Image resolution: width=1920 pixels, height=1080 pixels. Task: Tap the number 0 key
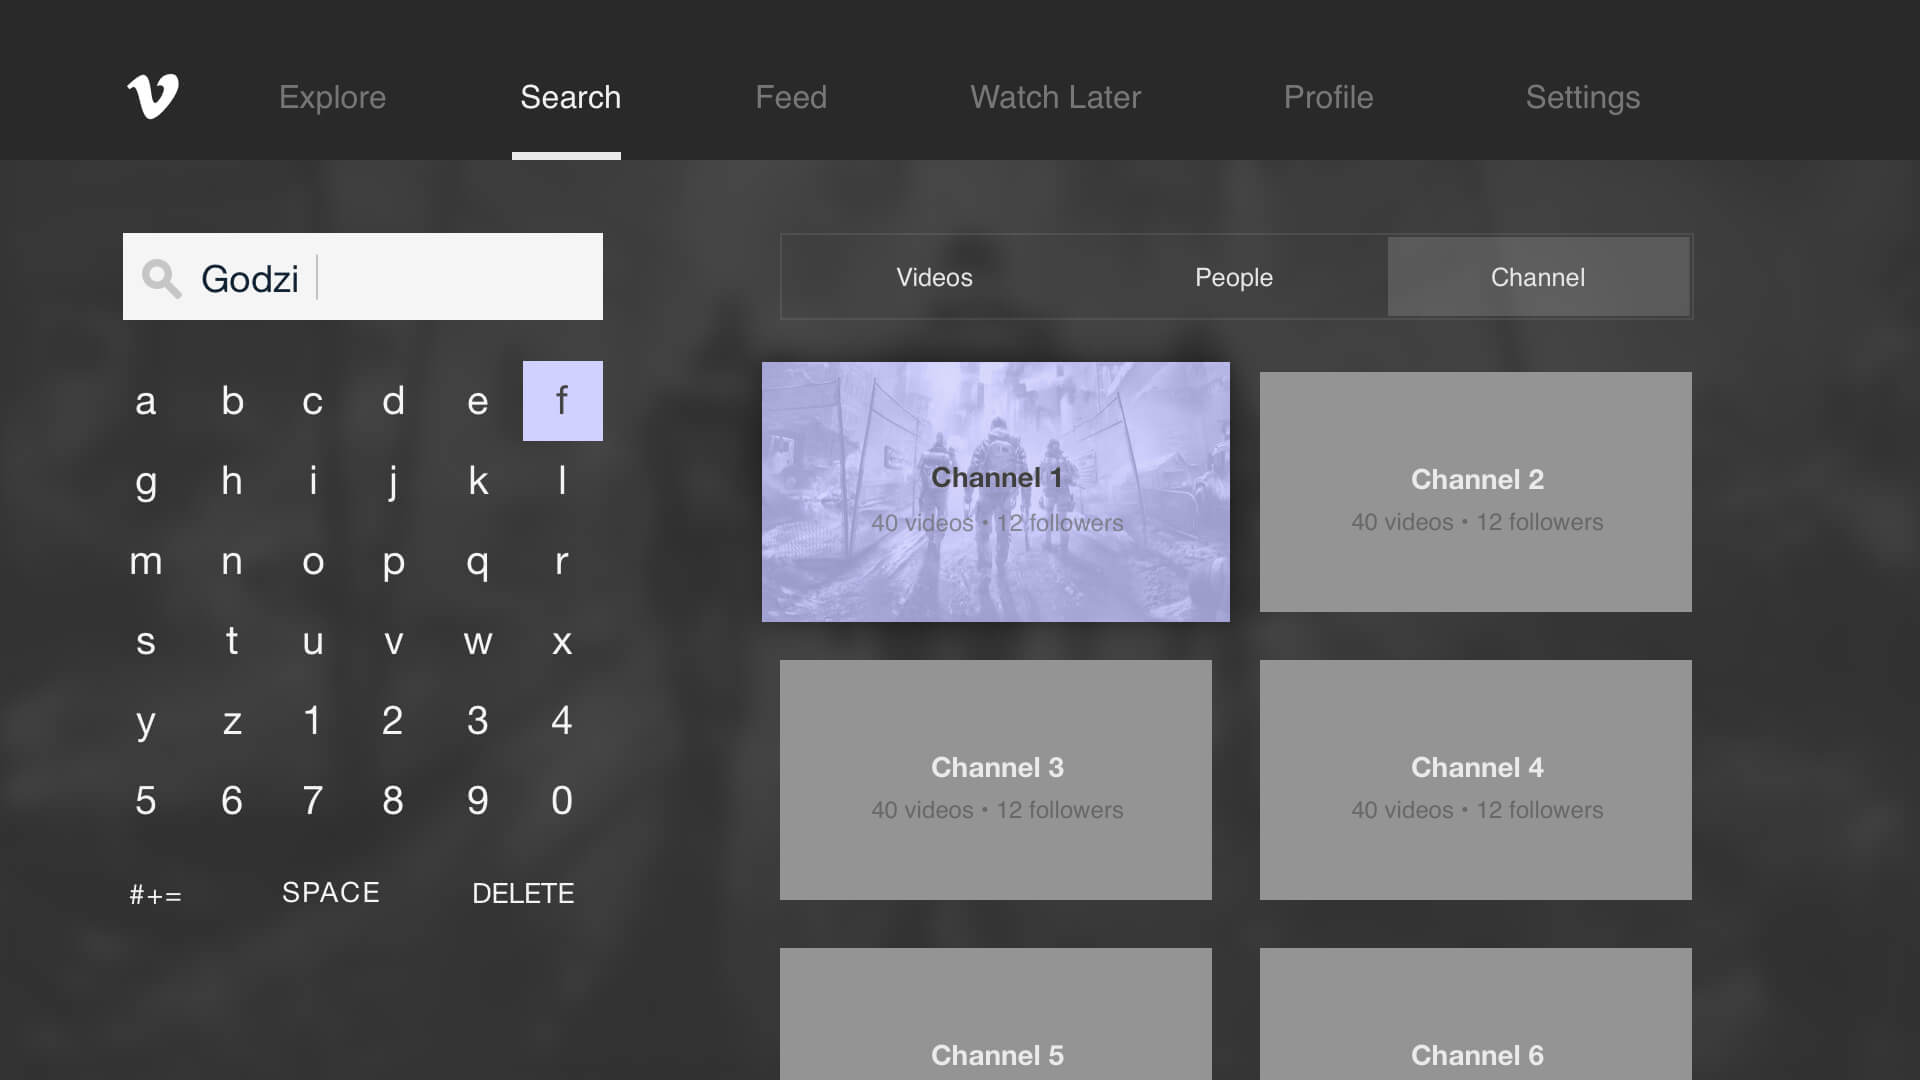[x=562, y=801]
